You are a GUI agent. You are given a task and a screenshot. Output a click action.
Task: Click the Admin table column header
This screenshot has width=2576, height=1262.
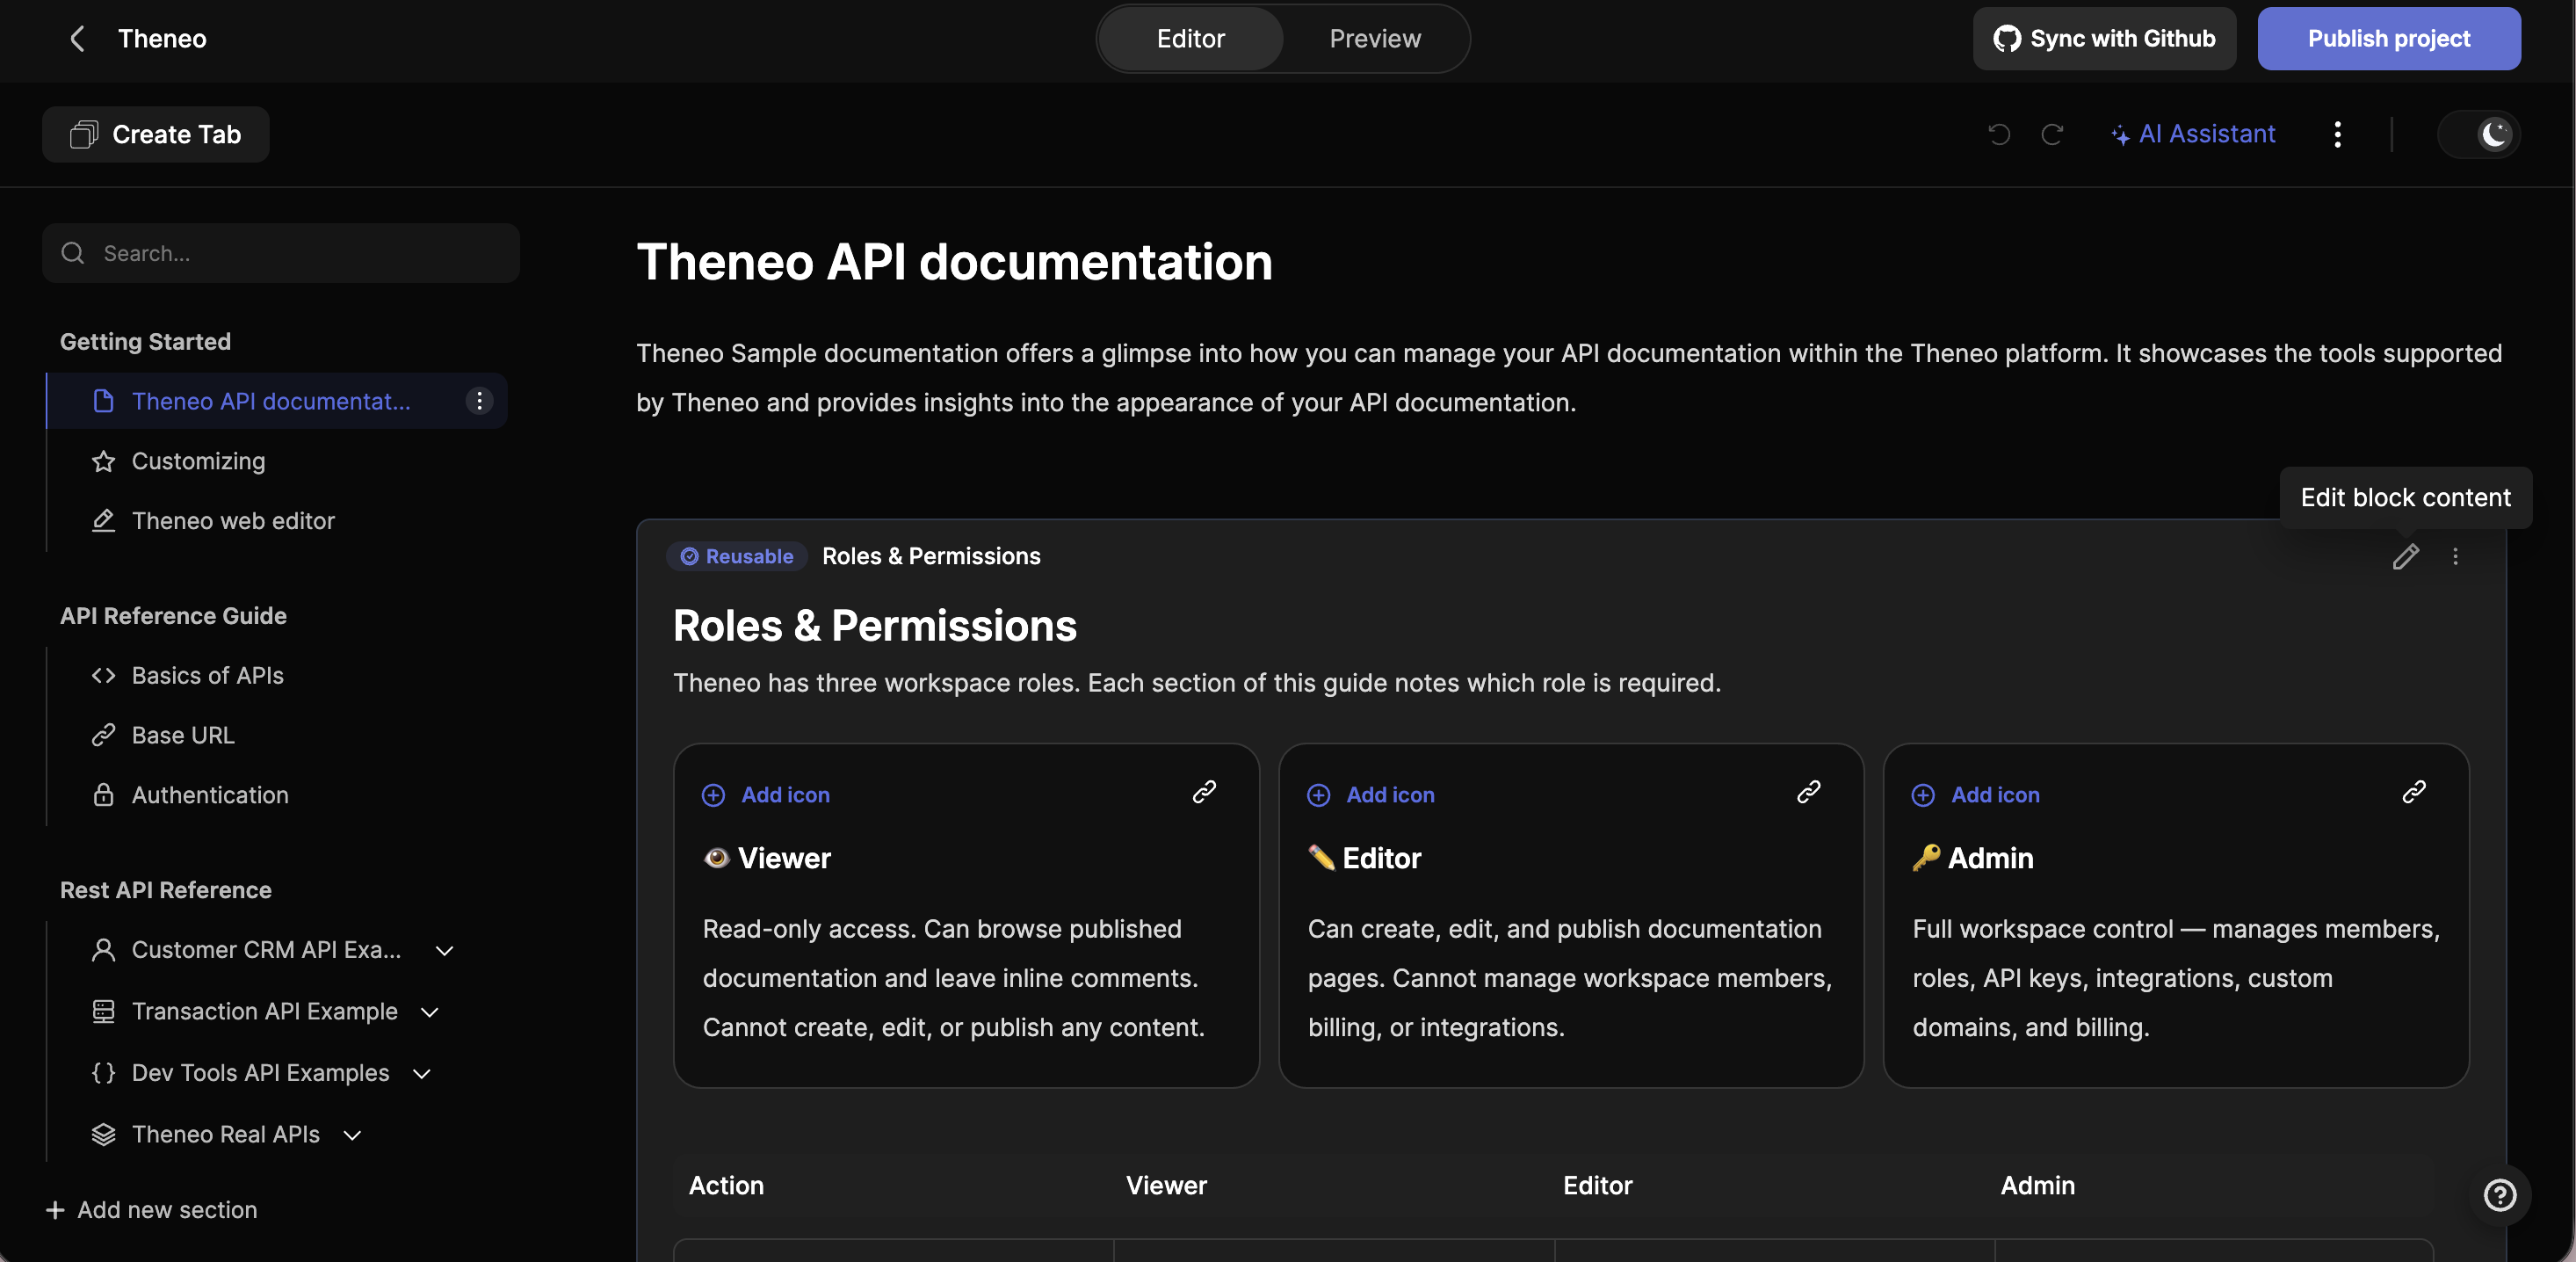point(2037,1186)
